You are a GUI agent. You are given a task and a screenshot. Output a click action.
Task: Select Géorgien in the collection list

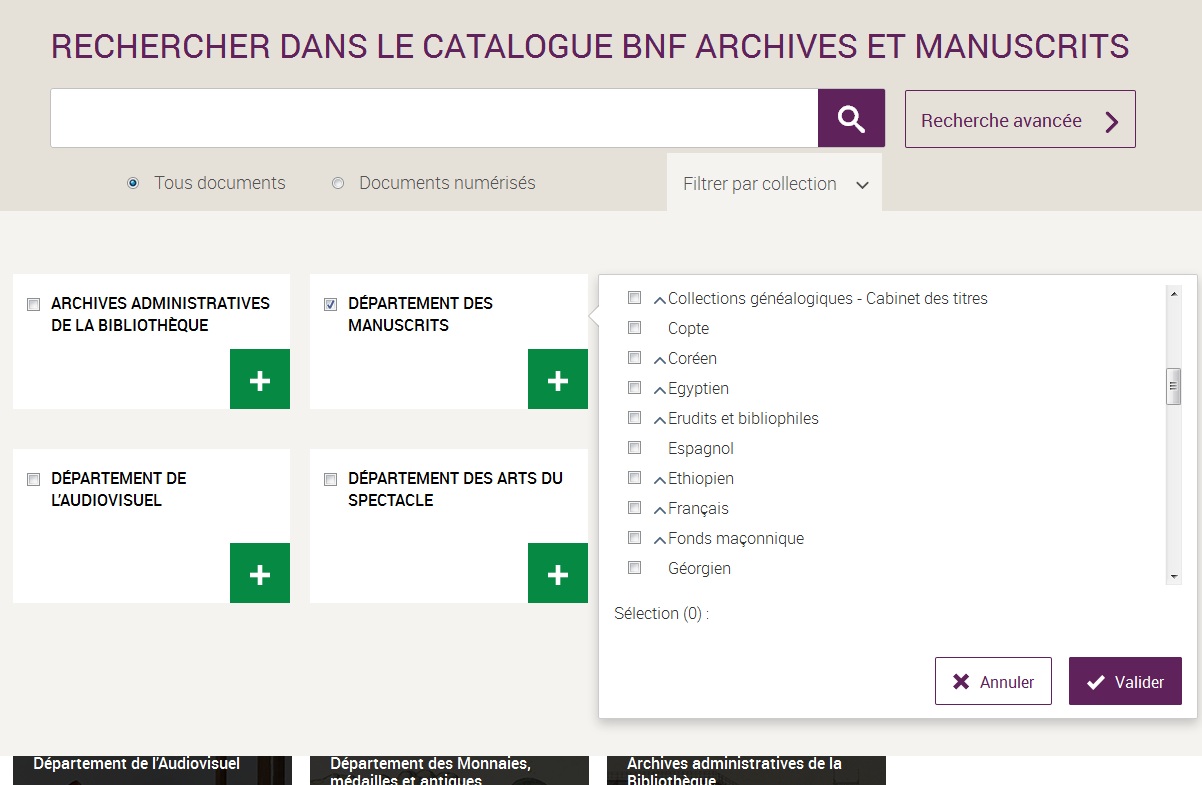(x=634, y=568)
